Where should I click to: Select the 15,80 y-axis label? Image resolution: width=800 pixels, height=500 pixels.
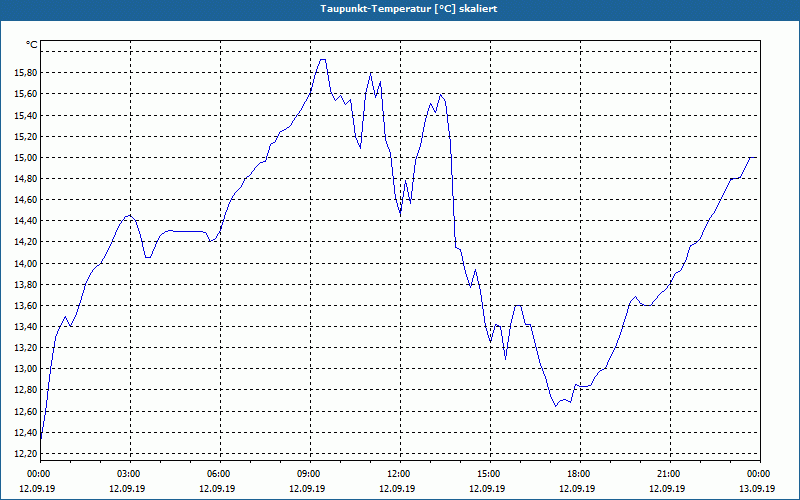pyautogui.click(x=26, y=73)
